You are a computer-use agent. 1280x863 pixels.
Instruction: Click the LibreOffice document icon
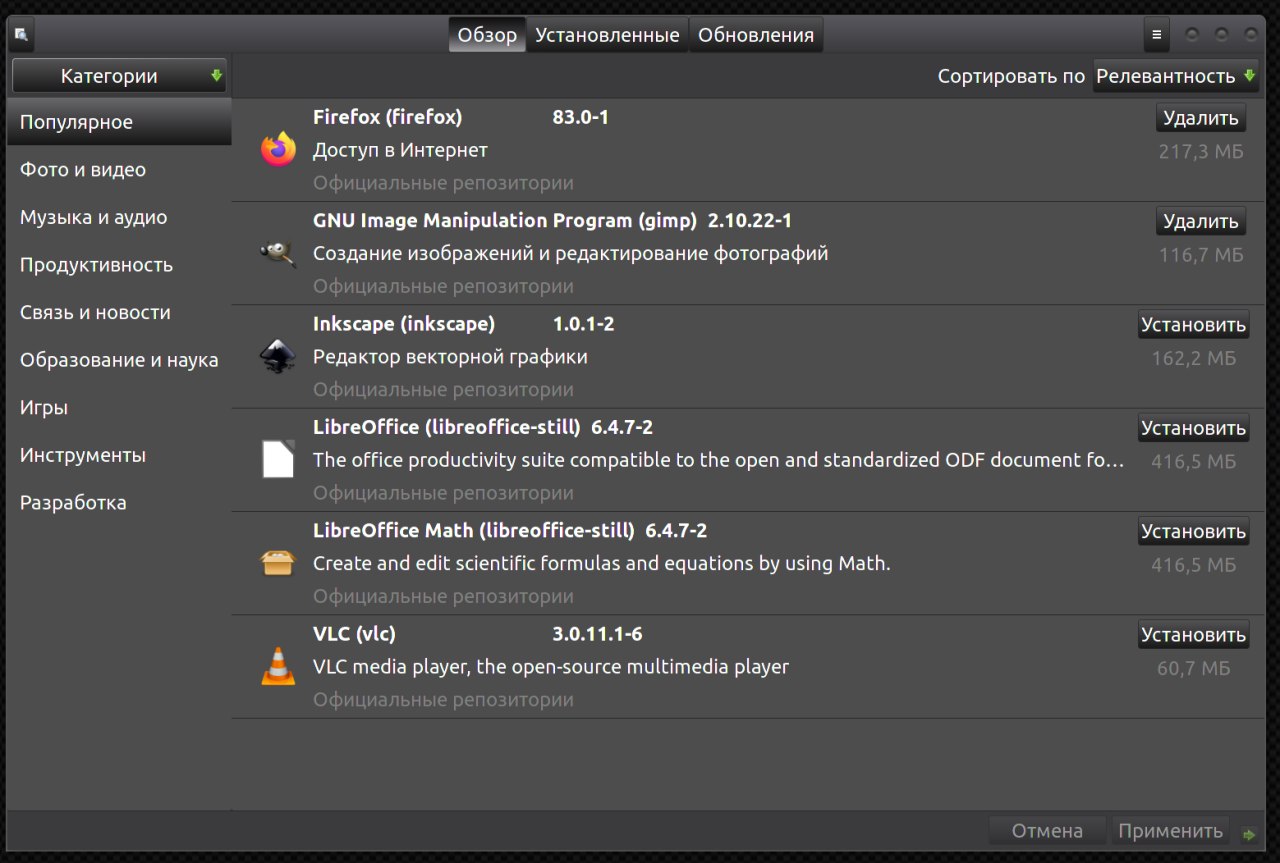278,460
